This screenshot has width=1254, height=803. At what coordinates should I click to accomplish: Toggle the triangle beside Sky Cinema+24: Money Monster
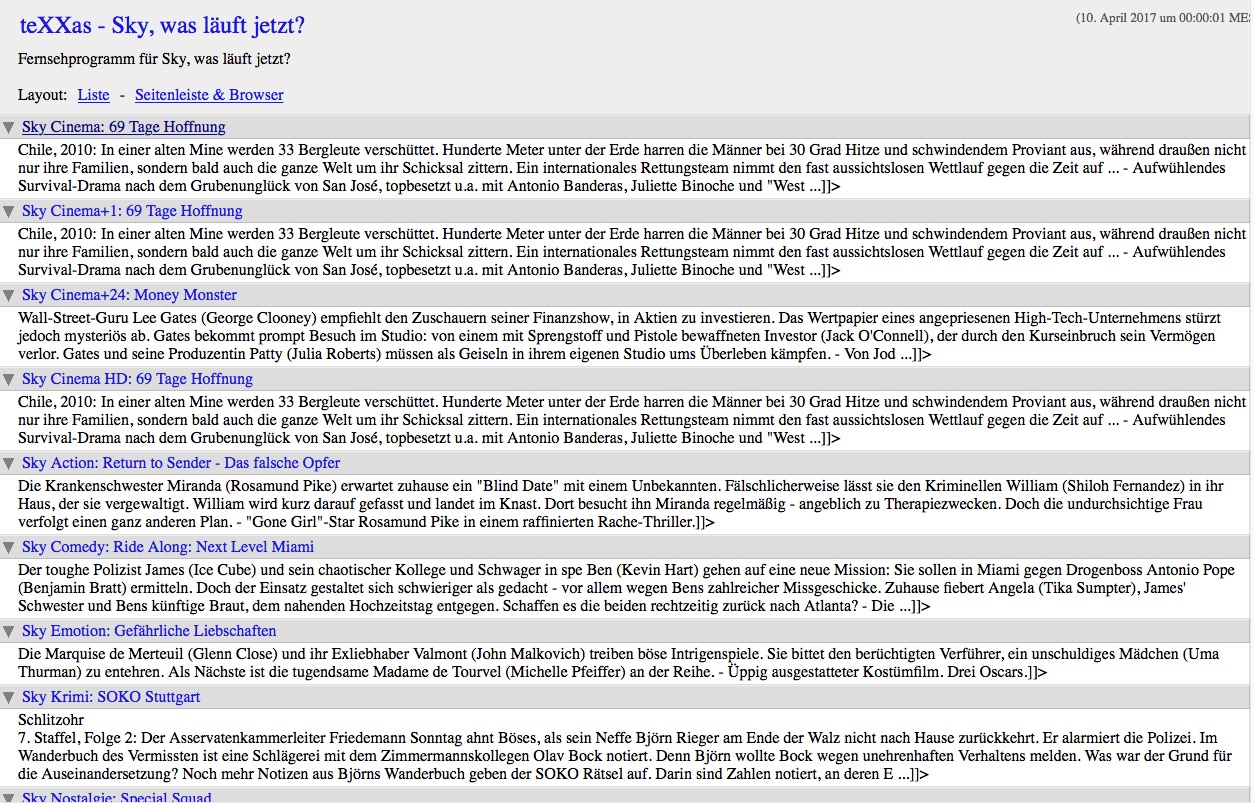[x=9, y=295]
